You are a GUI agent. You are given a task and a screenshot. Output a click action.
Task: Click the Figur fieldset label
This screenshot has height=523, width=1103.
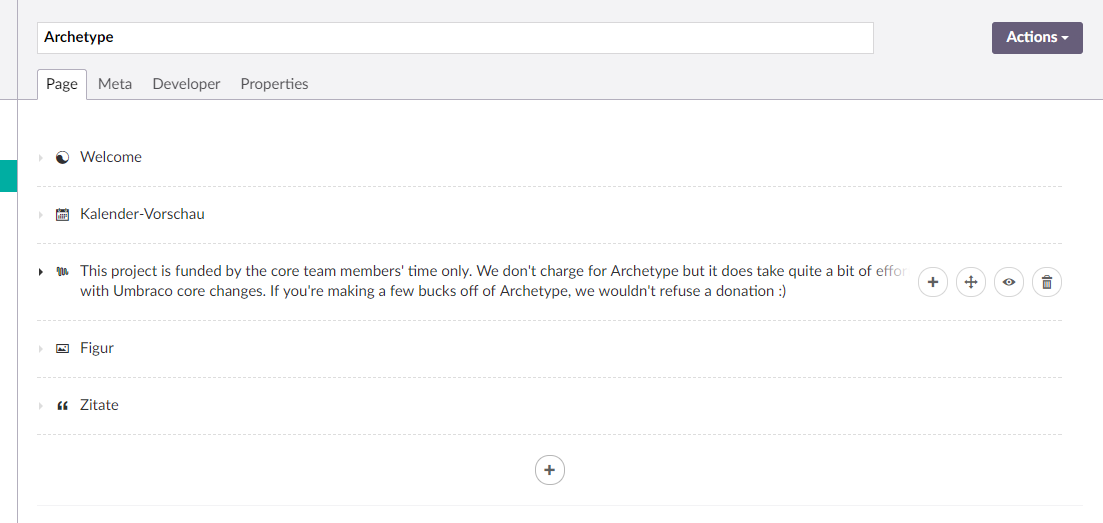click(x=97, y=348)
